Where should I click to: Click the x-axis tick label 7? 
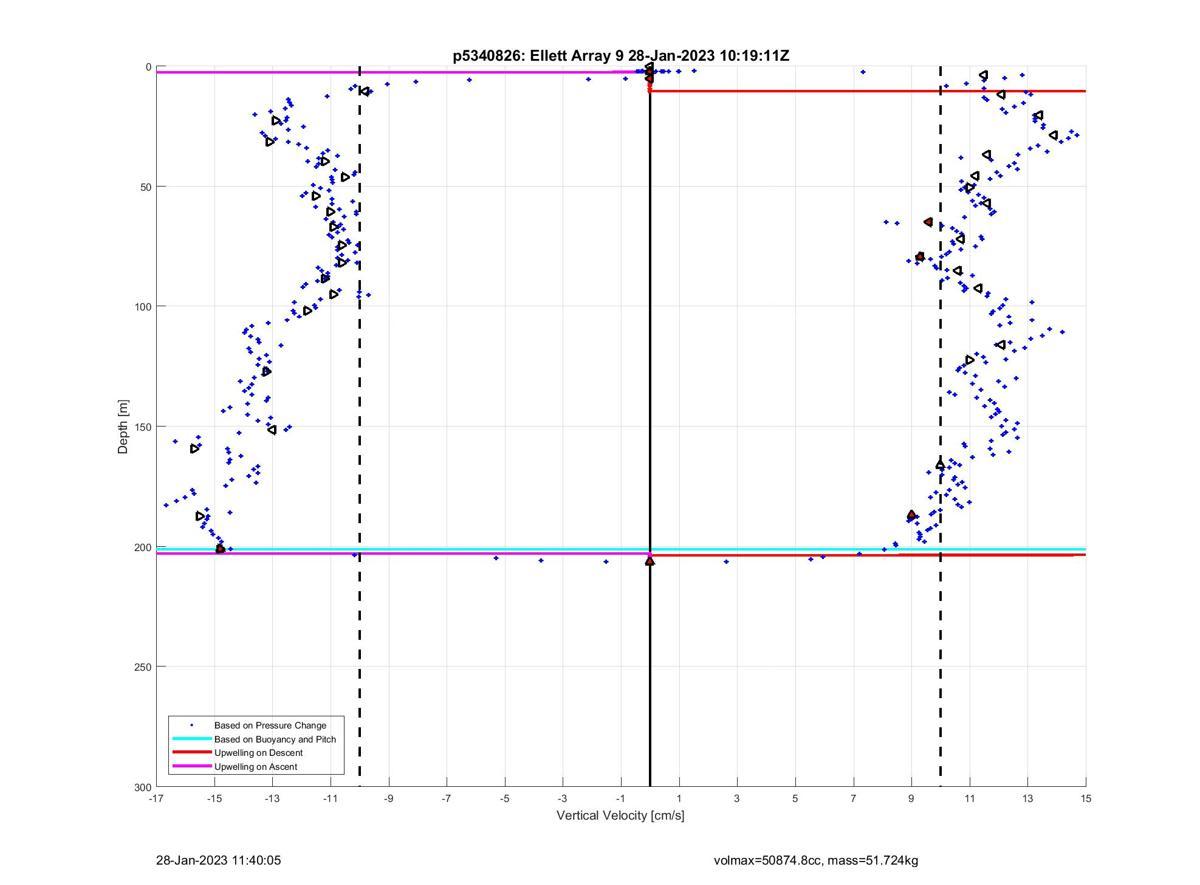click(x=854, y=799)
